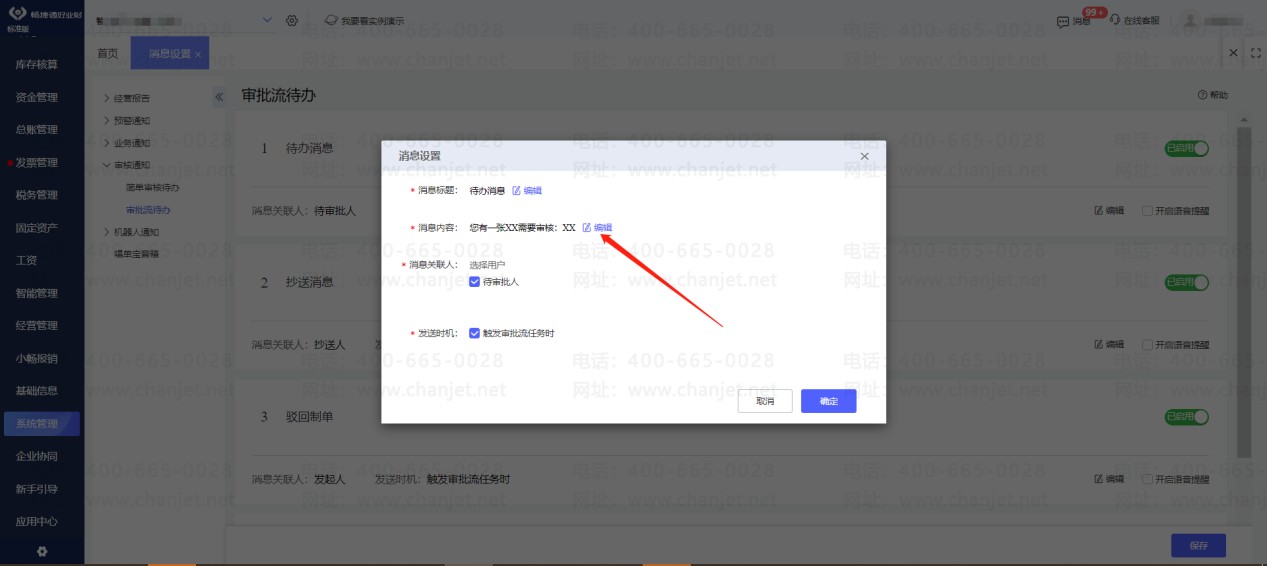Open 在线客服 online support
Viewport: 1267px width, 566px height.
(x=1135, y=20)
